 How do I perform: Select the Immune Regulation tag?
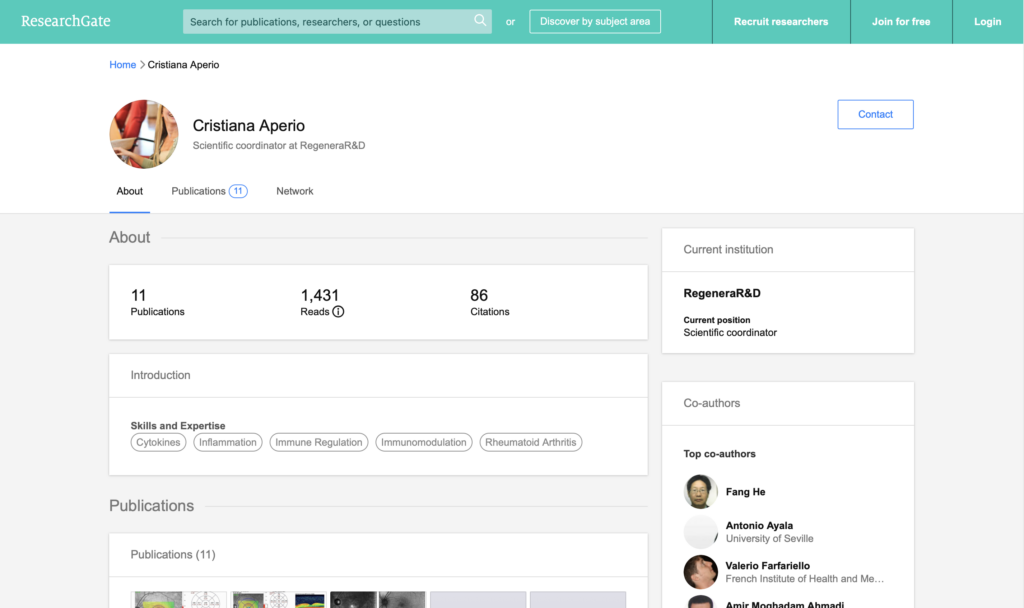point(319,442)
